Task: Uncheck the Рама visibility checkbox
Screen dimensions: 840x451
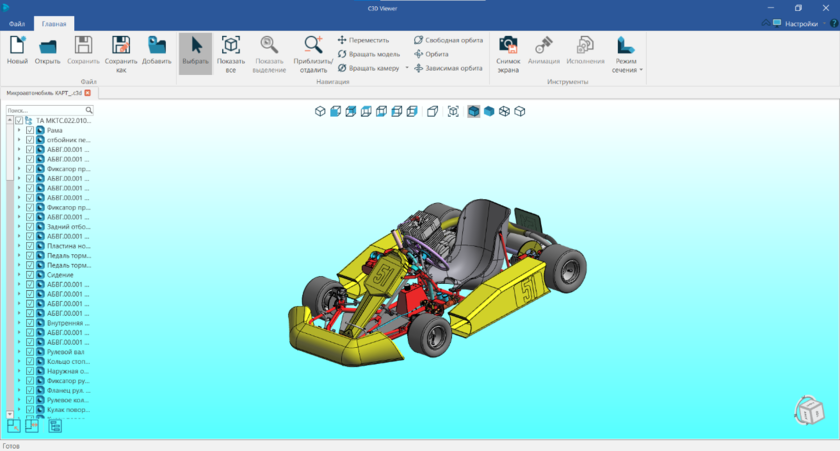Action: [30, 130]
